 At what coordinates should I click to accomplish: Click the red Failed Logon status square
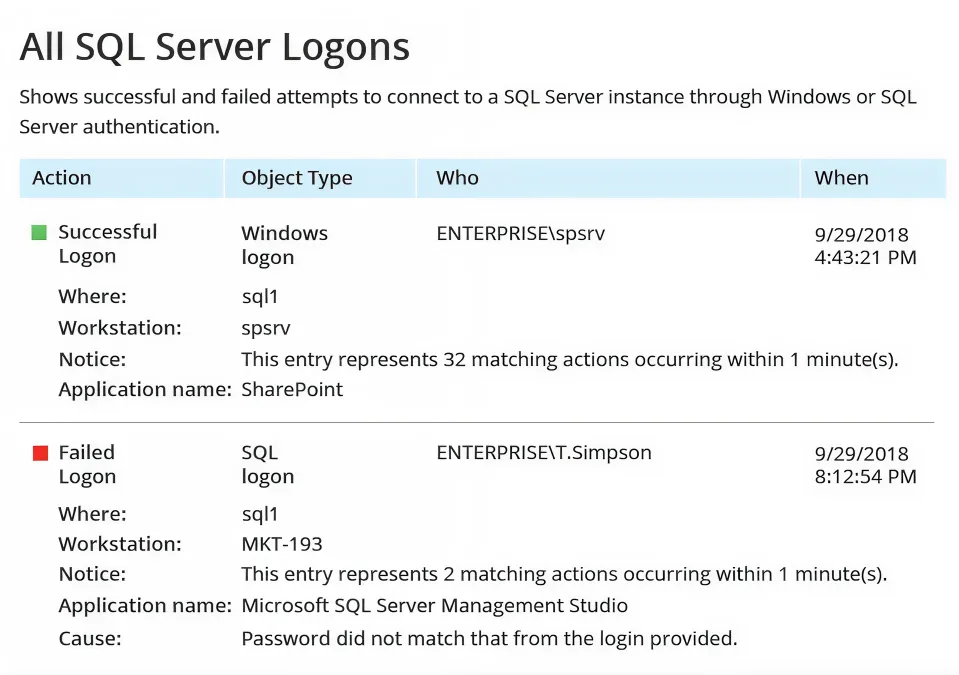[x=40, y=454]
